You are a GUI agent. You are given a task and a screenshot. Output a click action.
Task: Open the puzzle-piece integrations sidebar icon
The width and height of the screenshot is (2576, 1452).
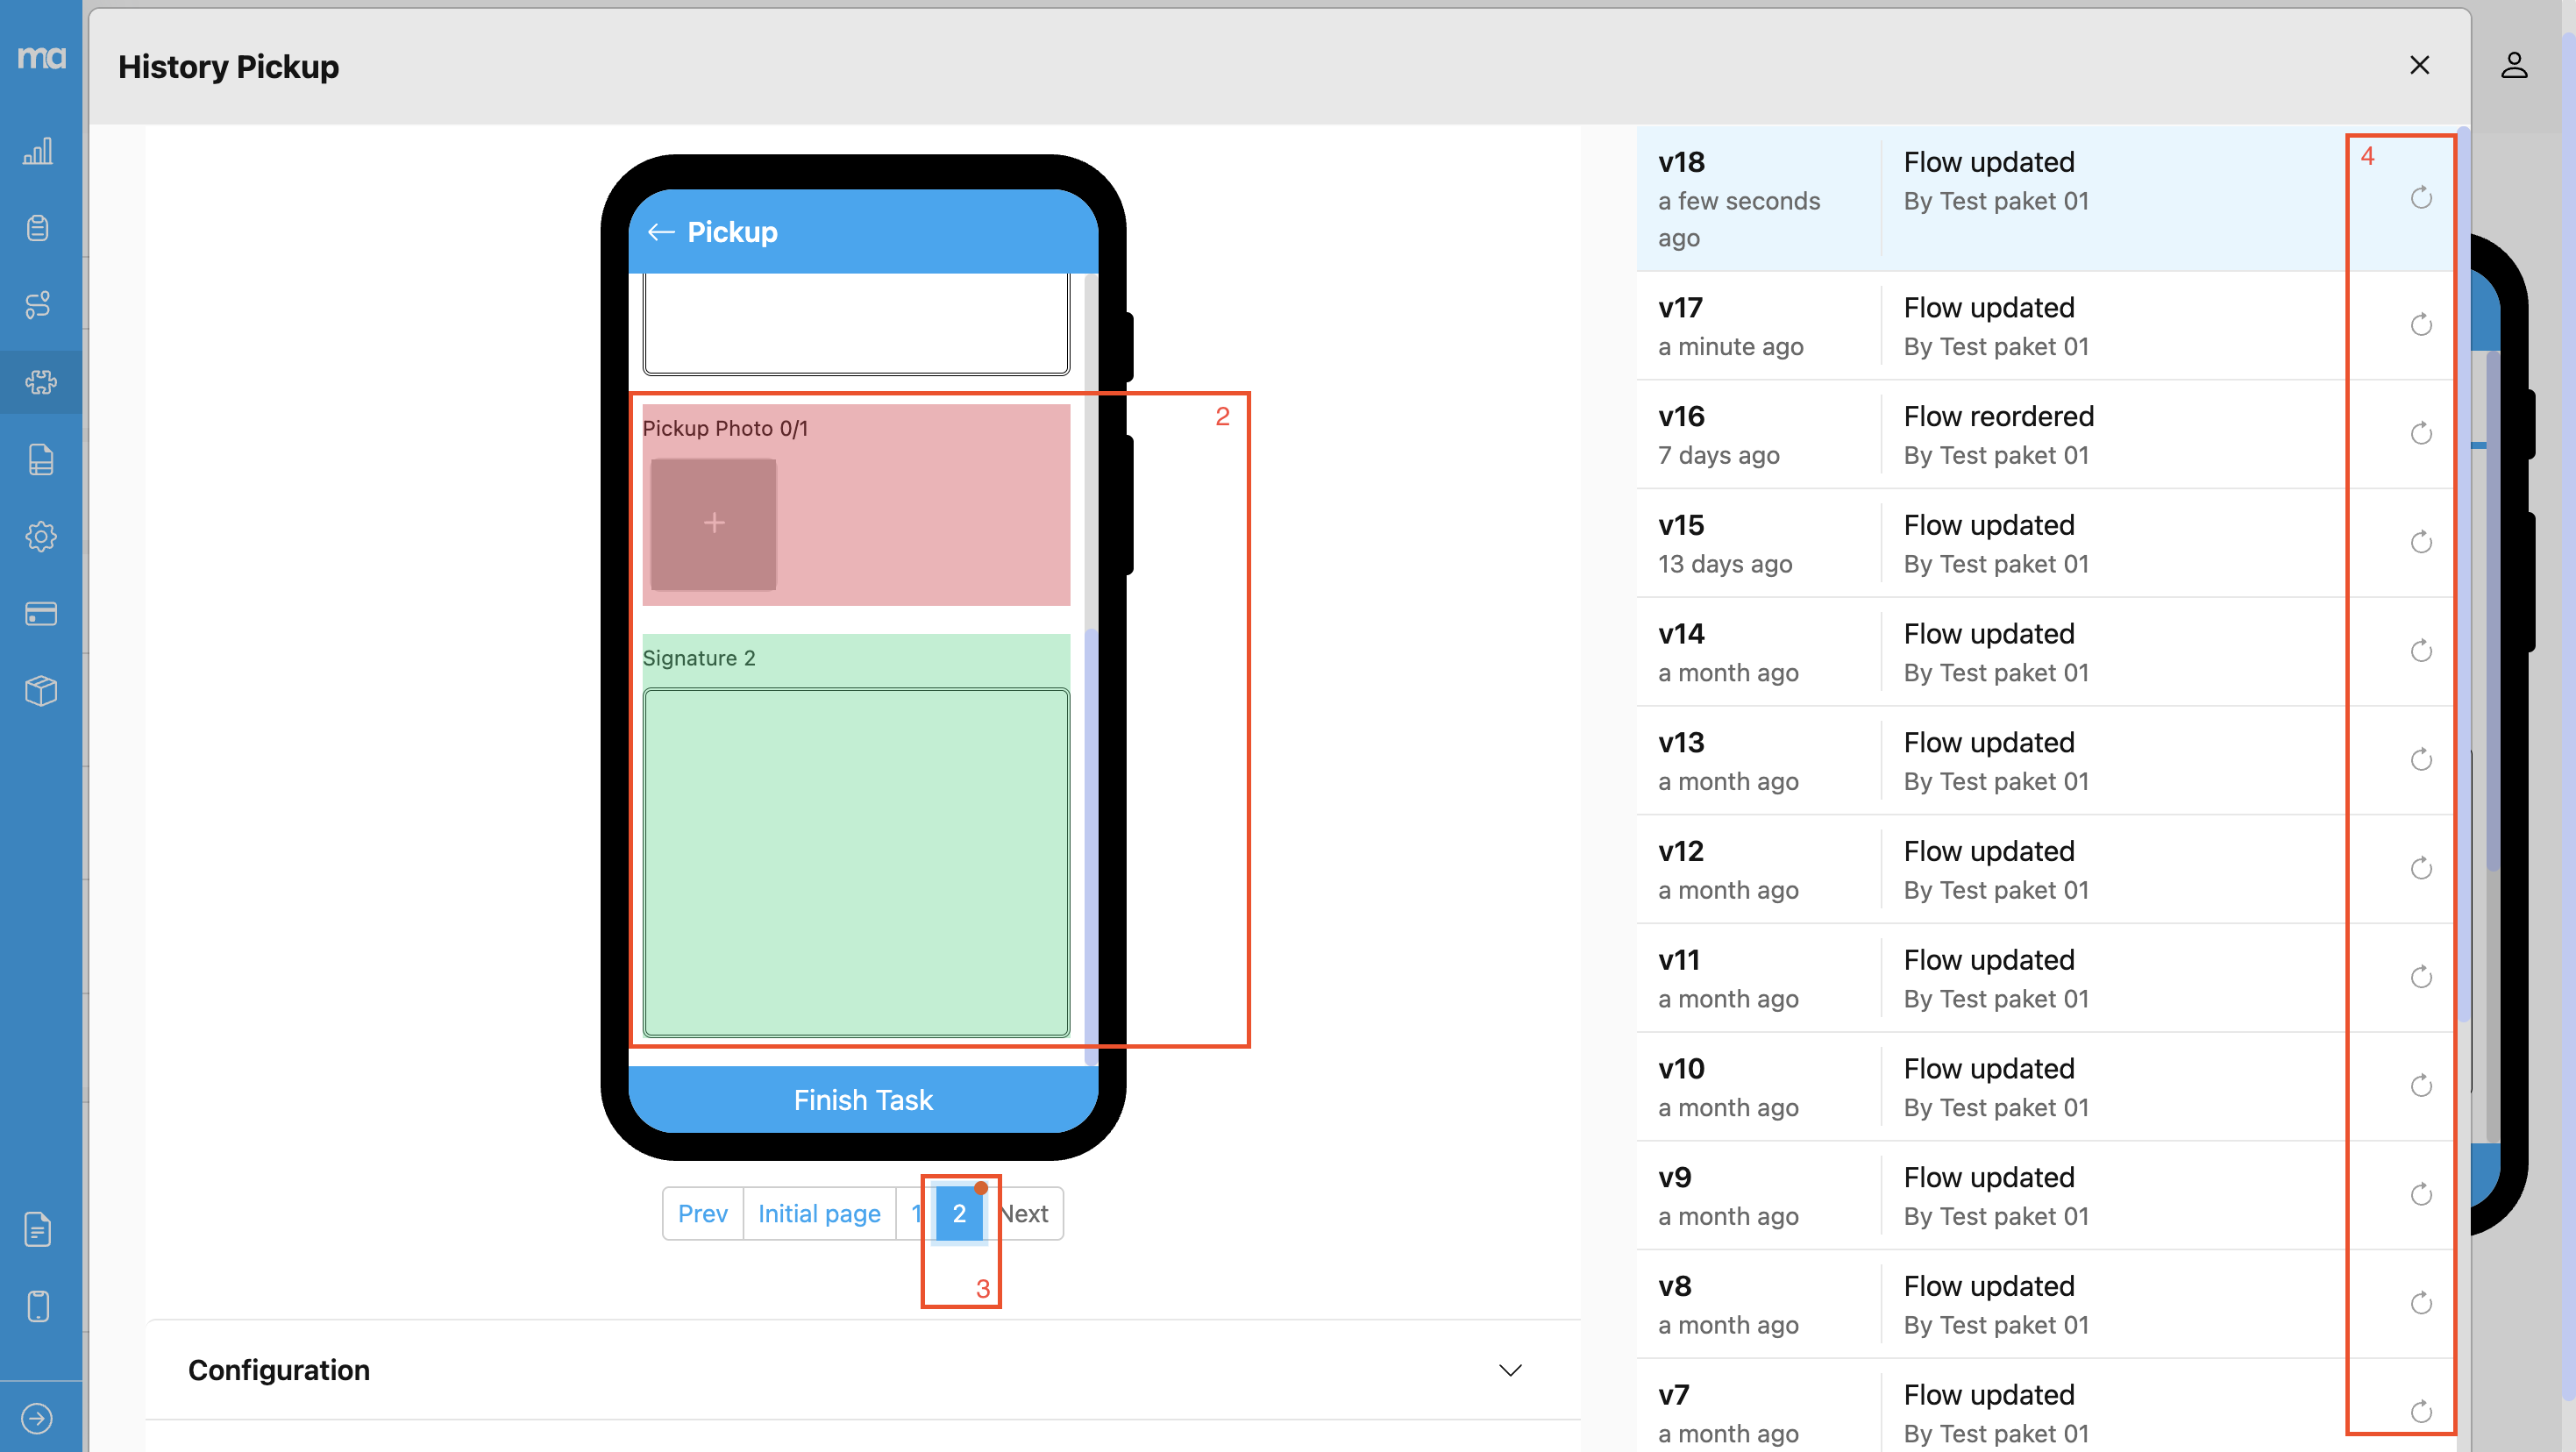40,382
